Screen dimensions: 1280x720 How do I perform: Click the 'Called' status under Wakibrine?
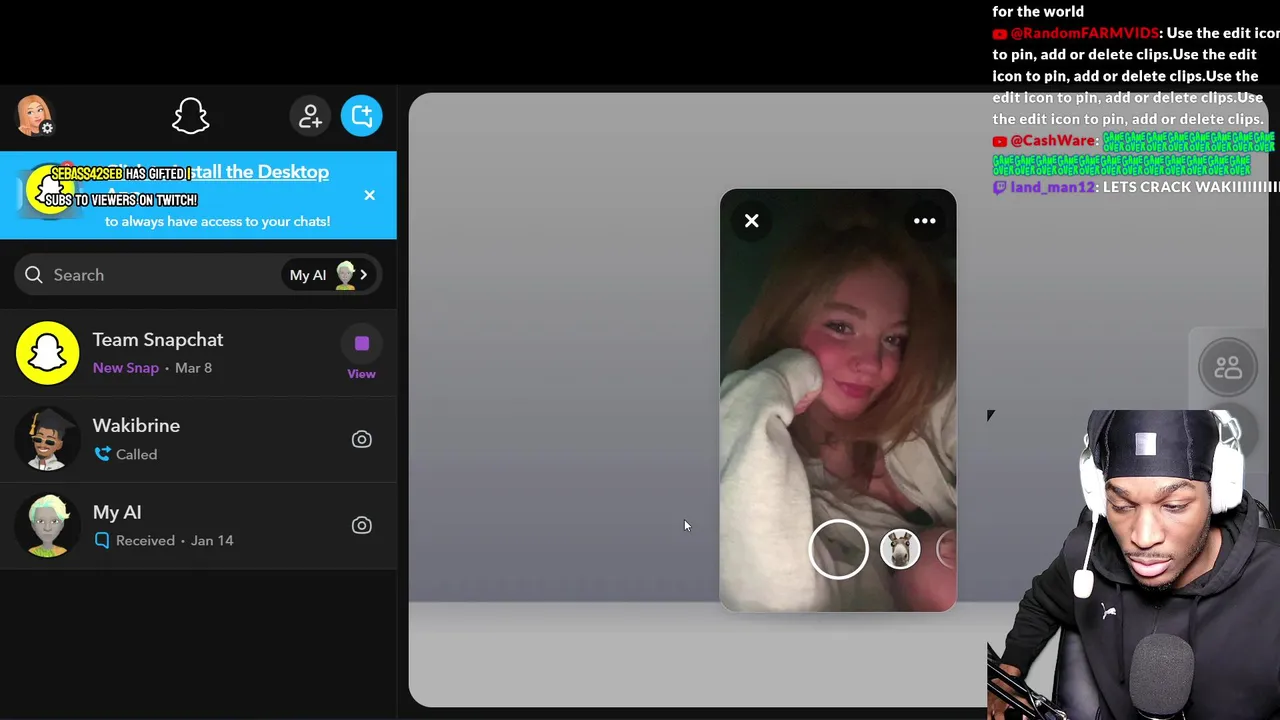(x=136, y=454)
